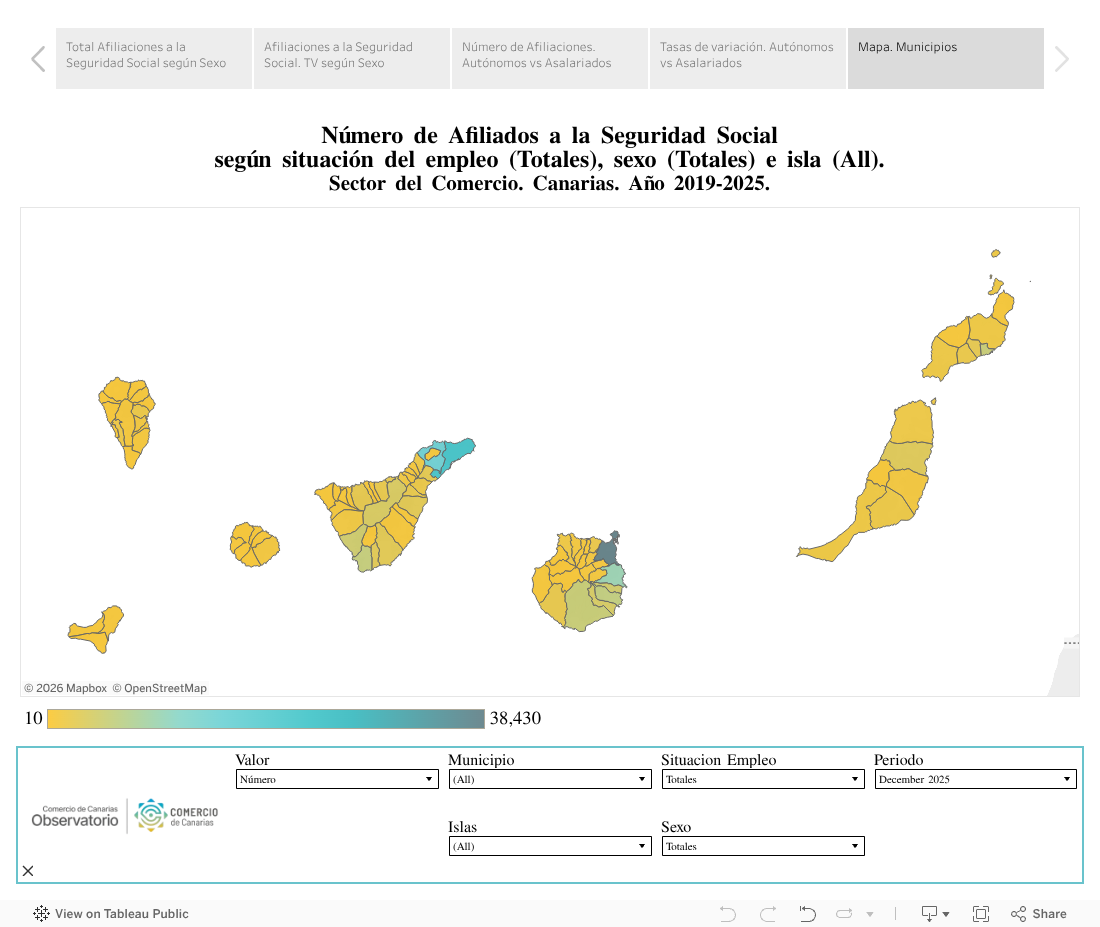Open the Download menu icon

(935, 914)
